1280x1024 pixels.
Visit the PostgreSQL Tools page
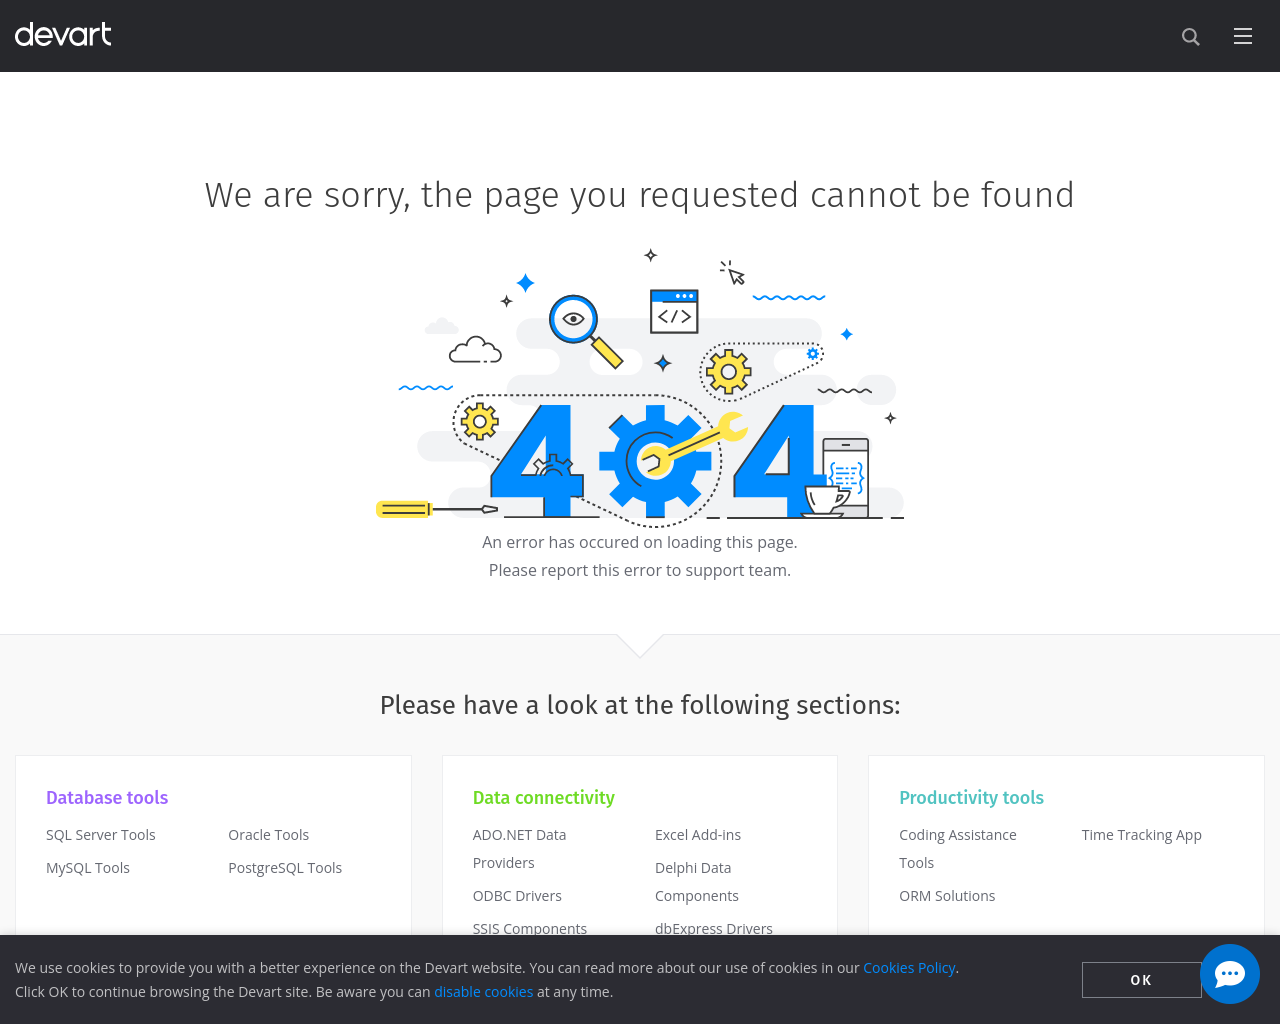(x=285, y=868)
